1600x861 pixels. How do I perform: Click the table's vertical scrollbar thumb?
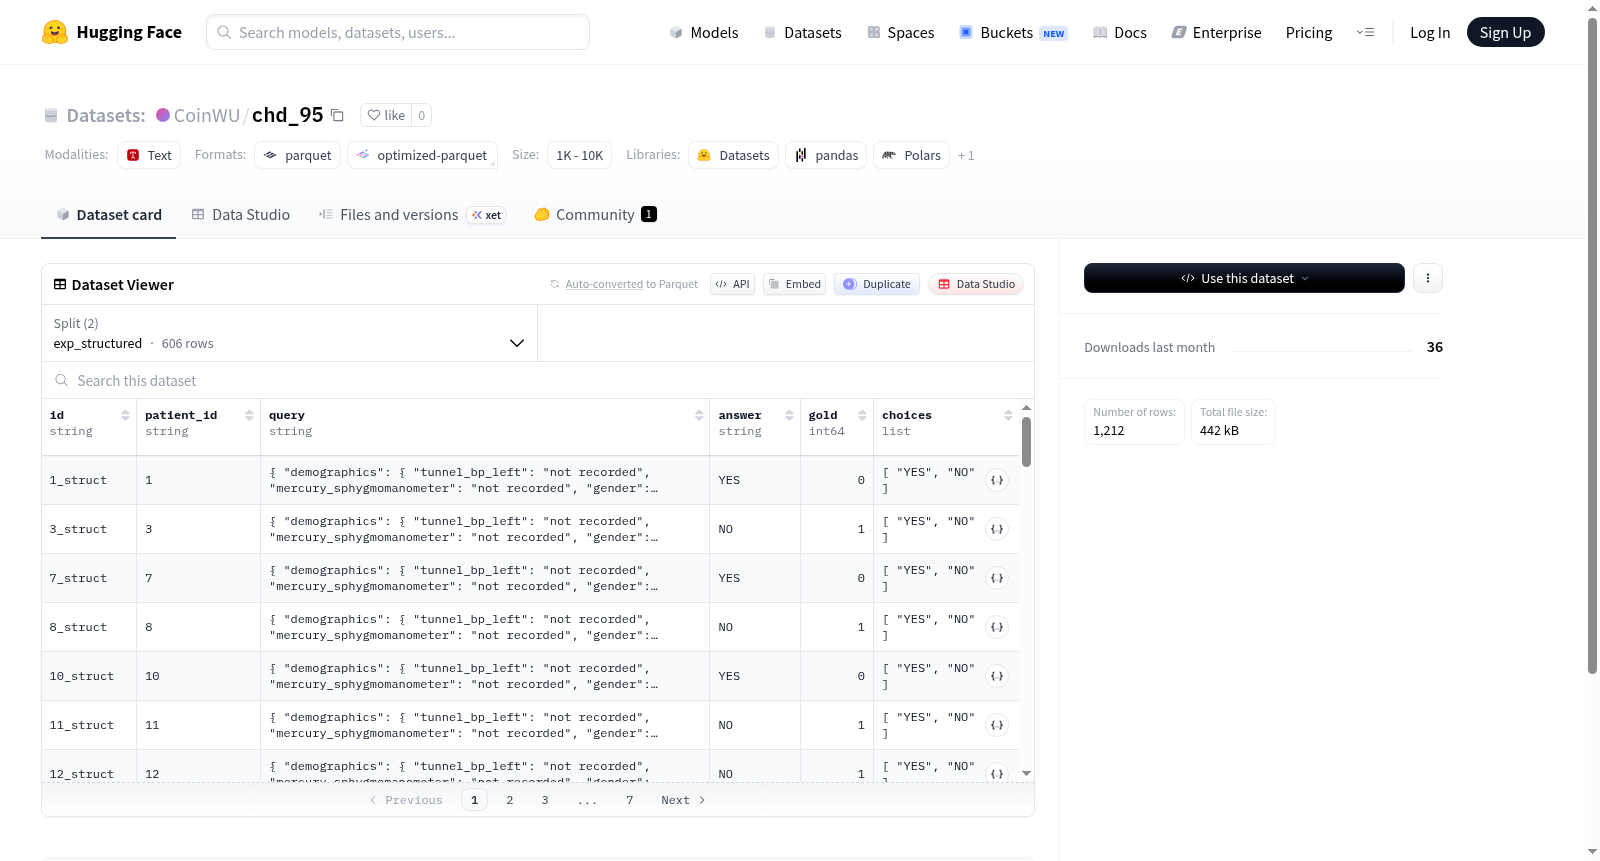pyautogui.click(x=1027, y=442)
